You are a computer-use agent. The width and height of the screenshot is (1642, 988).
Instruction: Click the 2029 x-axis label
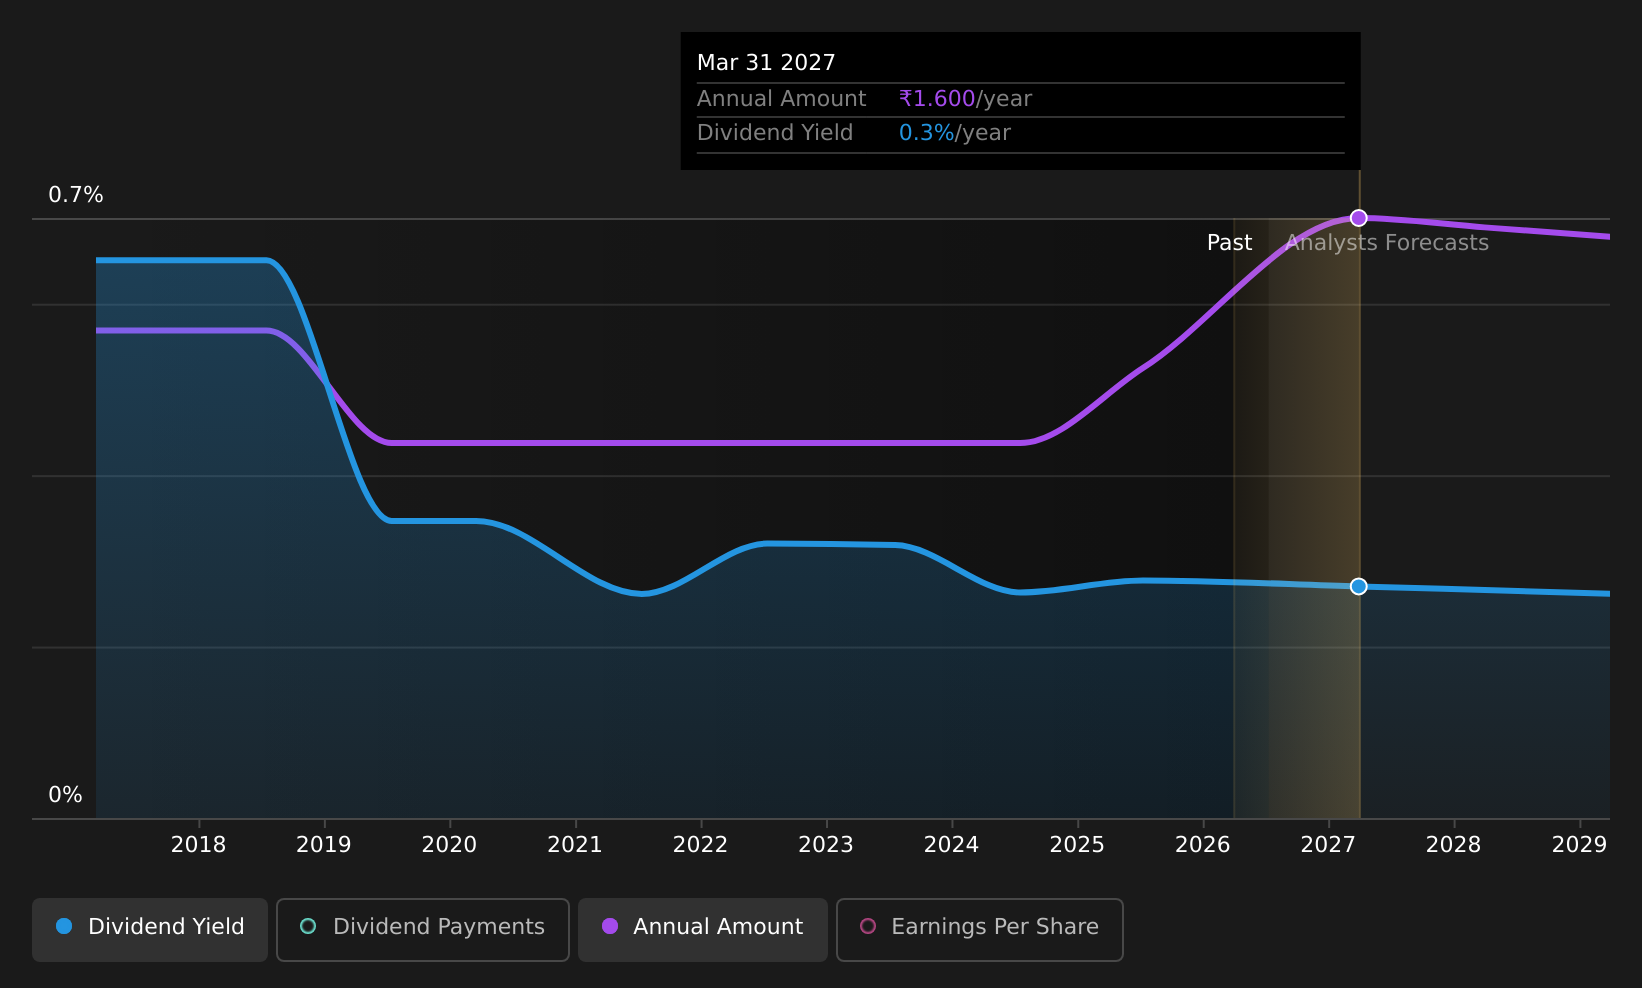coord(1579,845)
